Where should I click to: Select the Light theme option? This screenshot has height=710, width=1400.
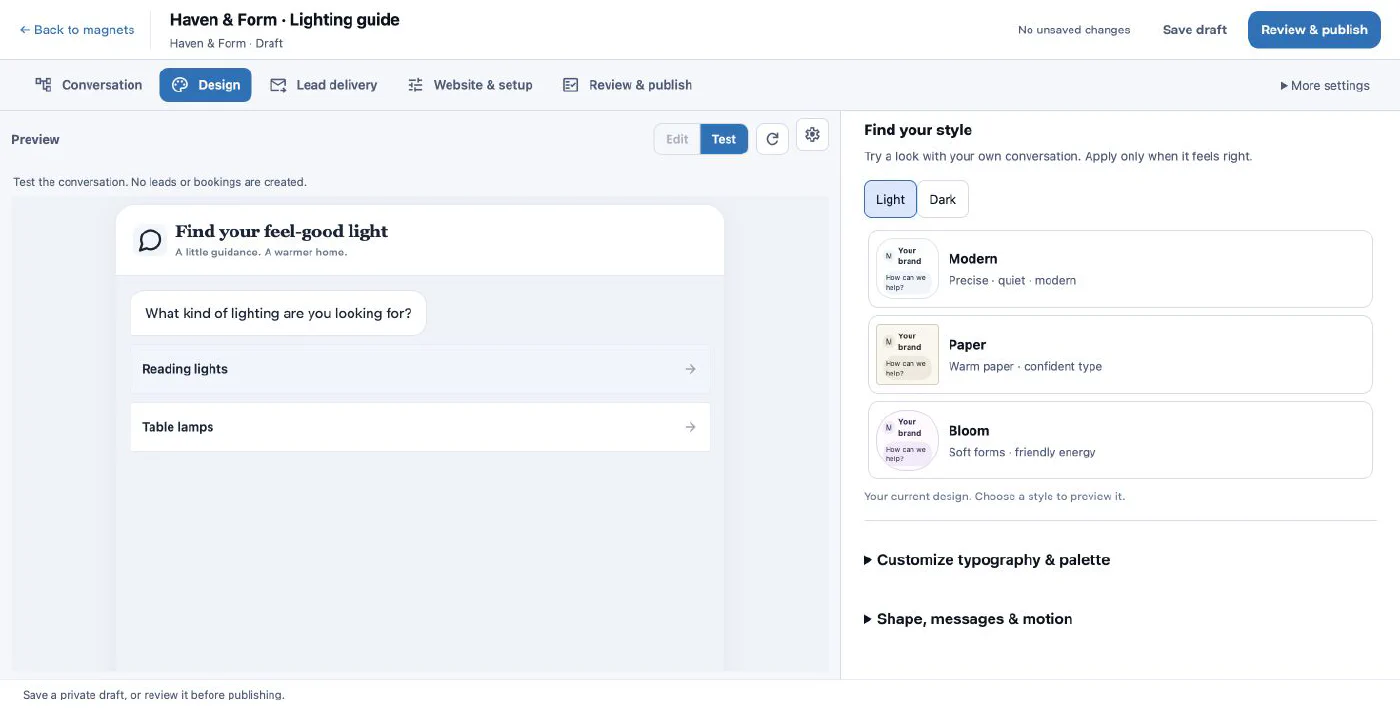click(x=890, y=199)
